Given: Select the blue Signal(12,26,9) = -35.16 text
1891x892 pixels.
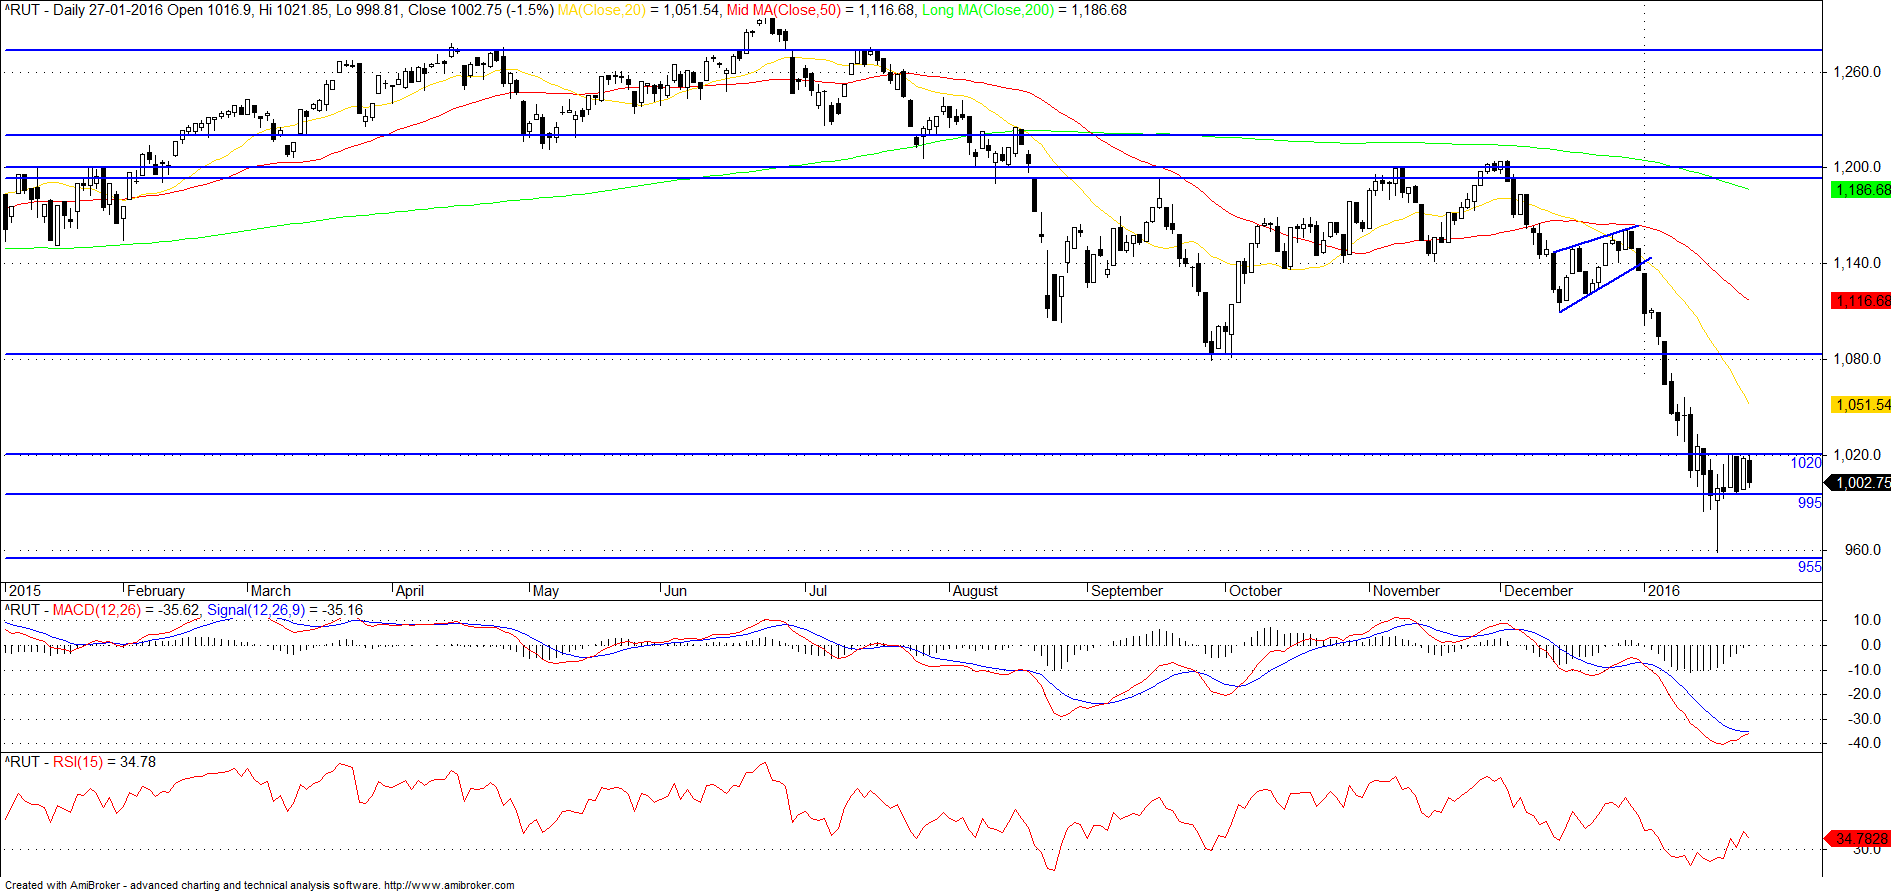Looking at the screenshot, I should 285,610.
